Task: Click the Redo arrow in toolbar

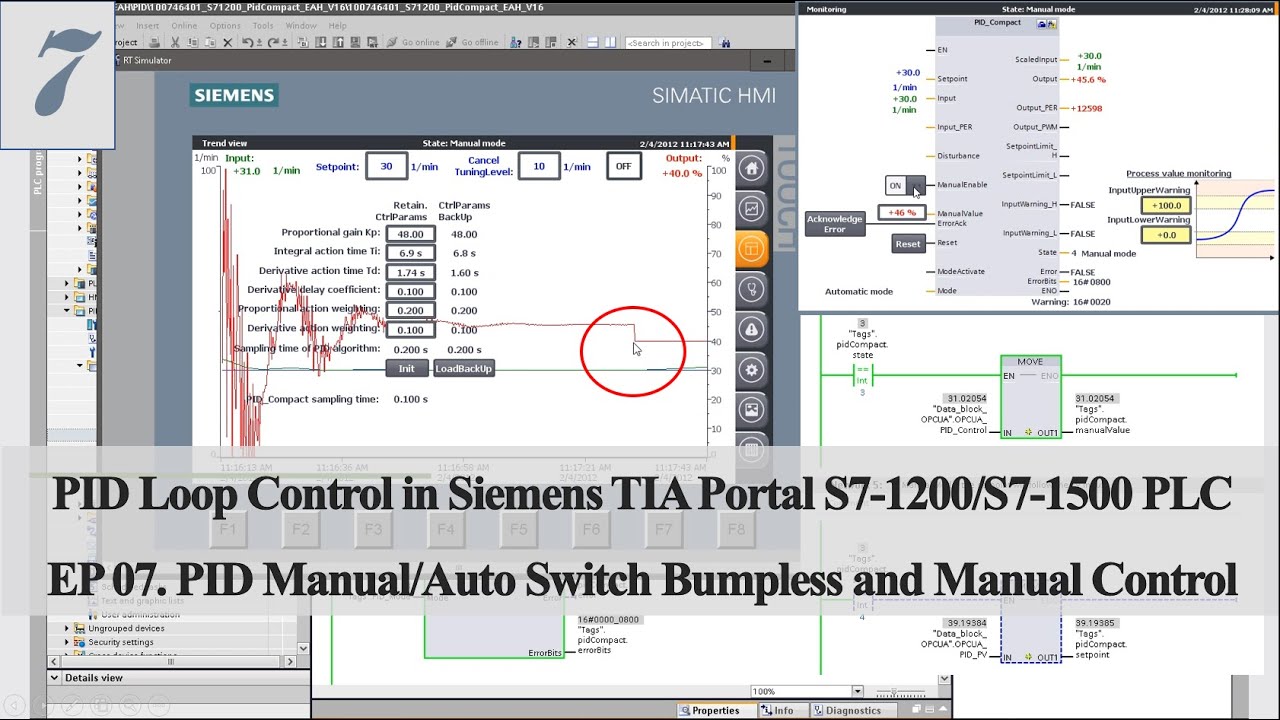Action: pyautogui.click(x=272, y=42)
